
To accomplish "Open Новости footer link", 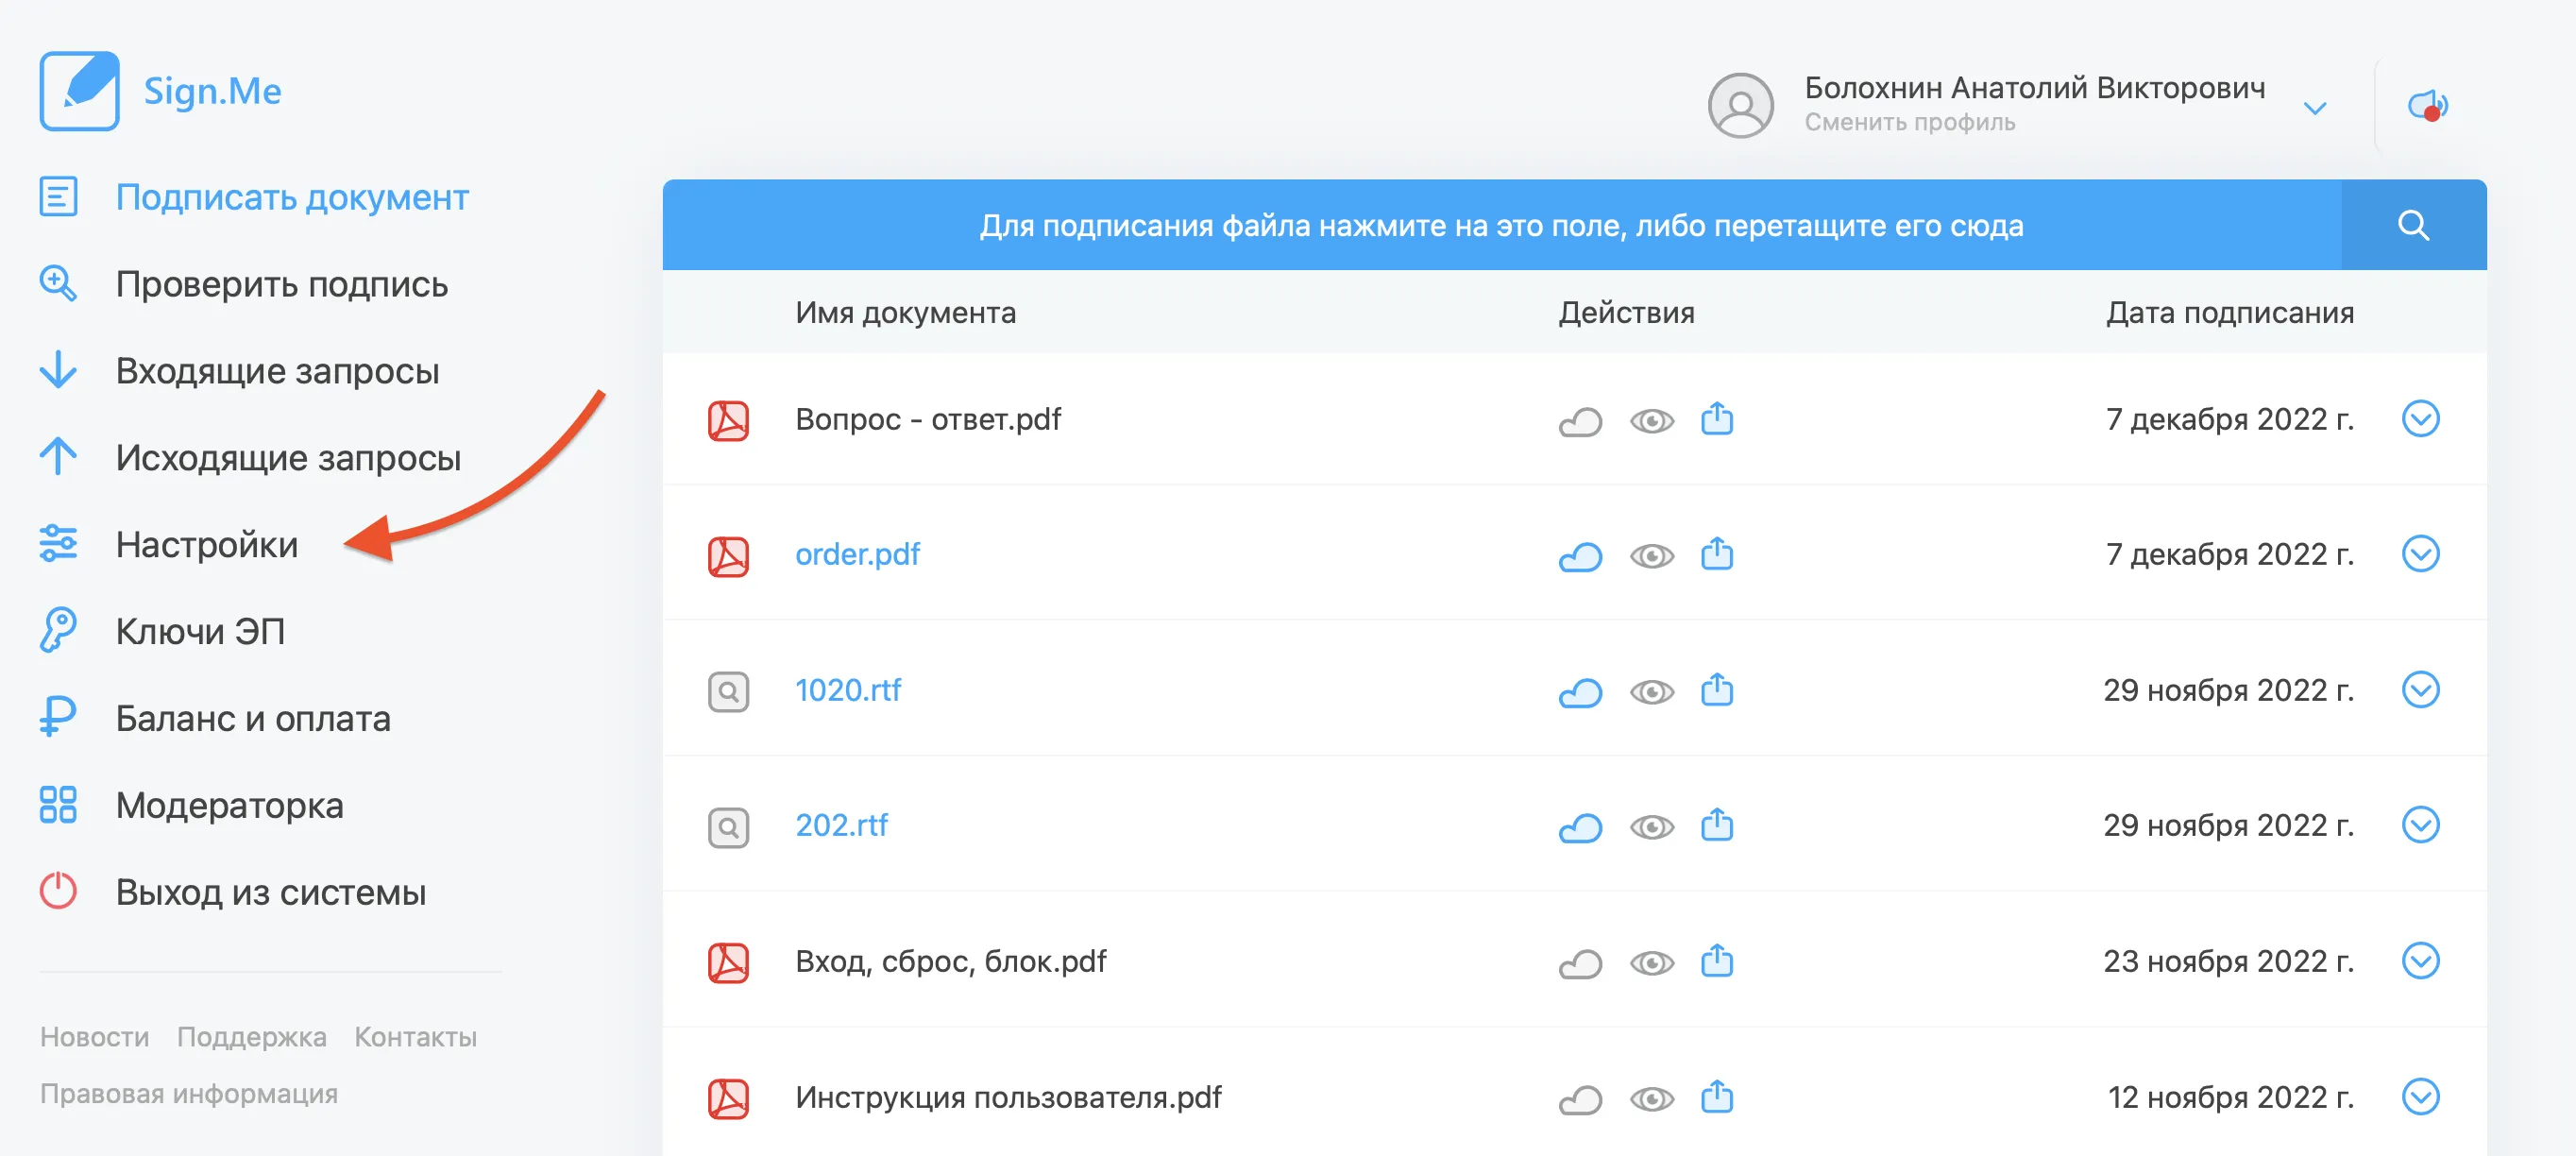I will (94, 1037).
